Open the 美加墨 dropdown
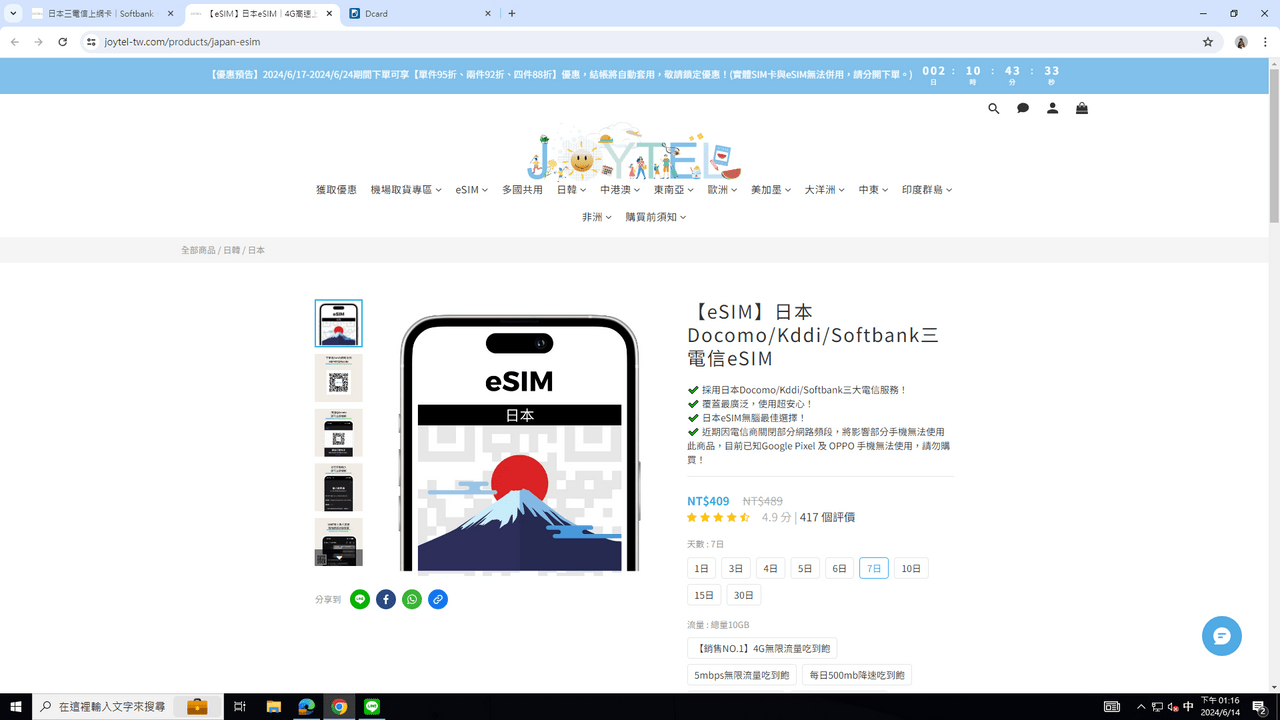 pyautogui.click(x=771, y=190)
